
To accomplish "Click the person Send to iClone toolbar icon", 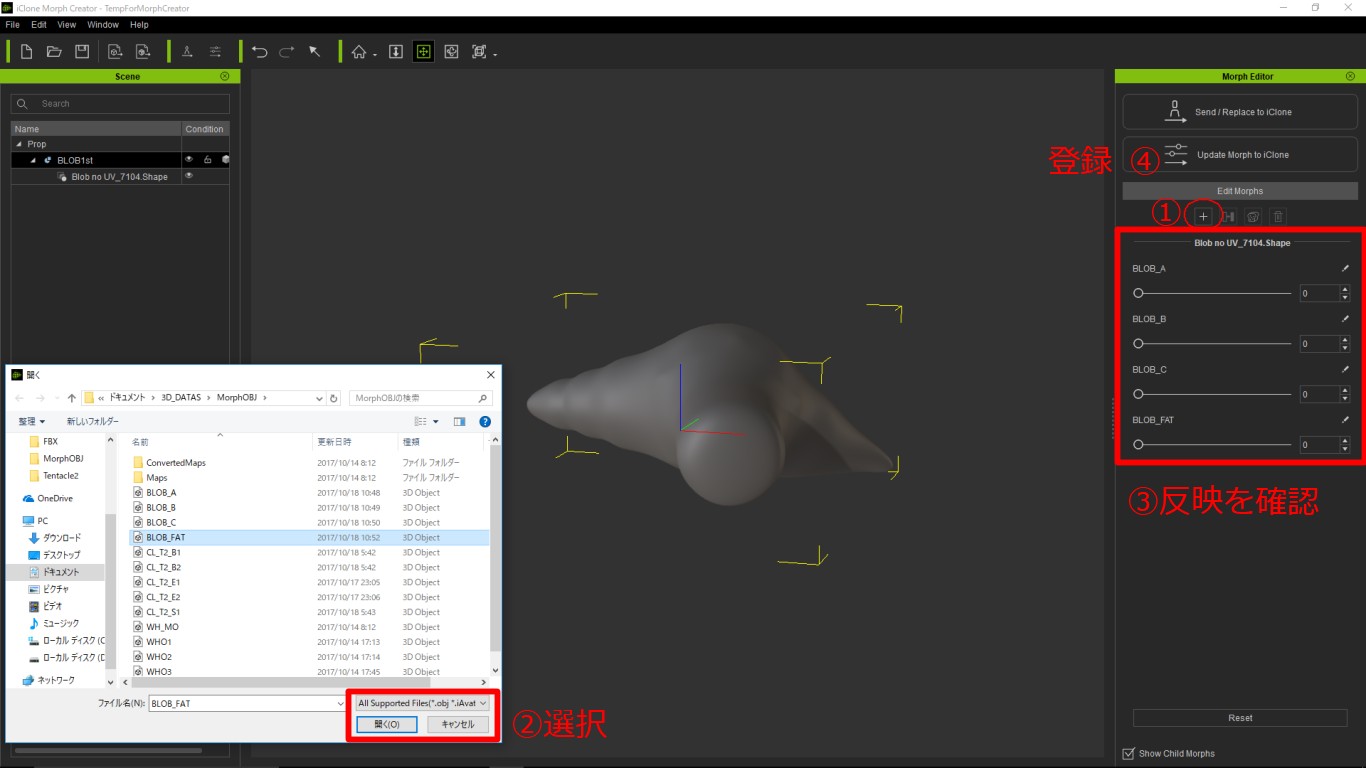I will (x=187, y=52).
